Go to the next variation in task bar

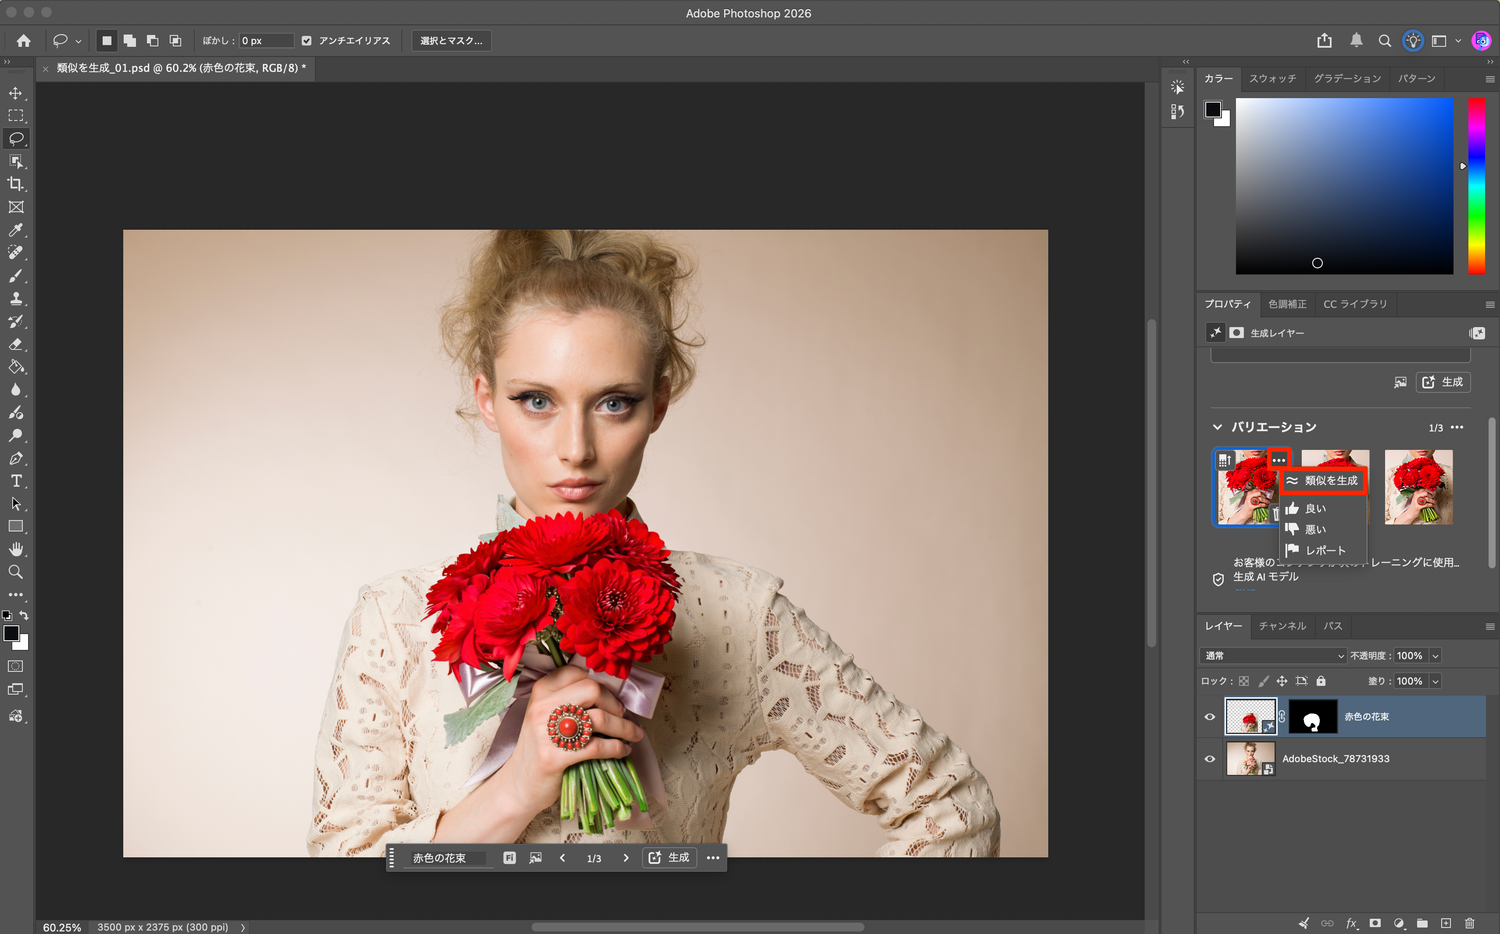626,858
